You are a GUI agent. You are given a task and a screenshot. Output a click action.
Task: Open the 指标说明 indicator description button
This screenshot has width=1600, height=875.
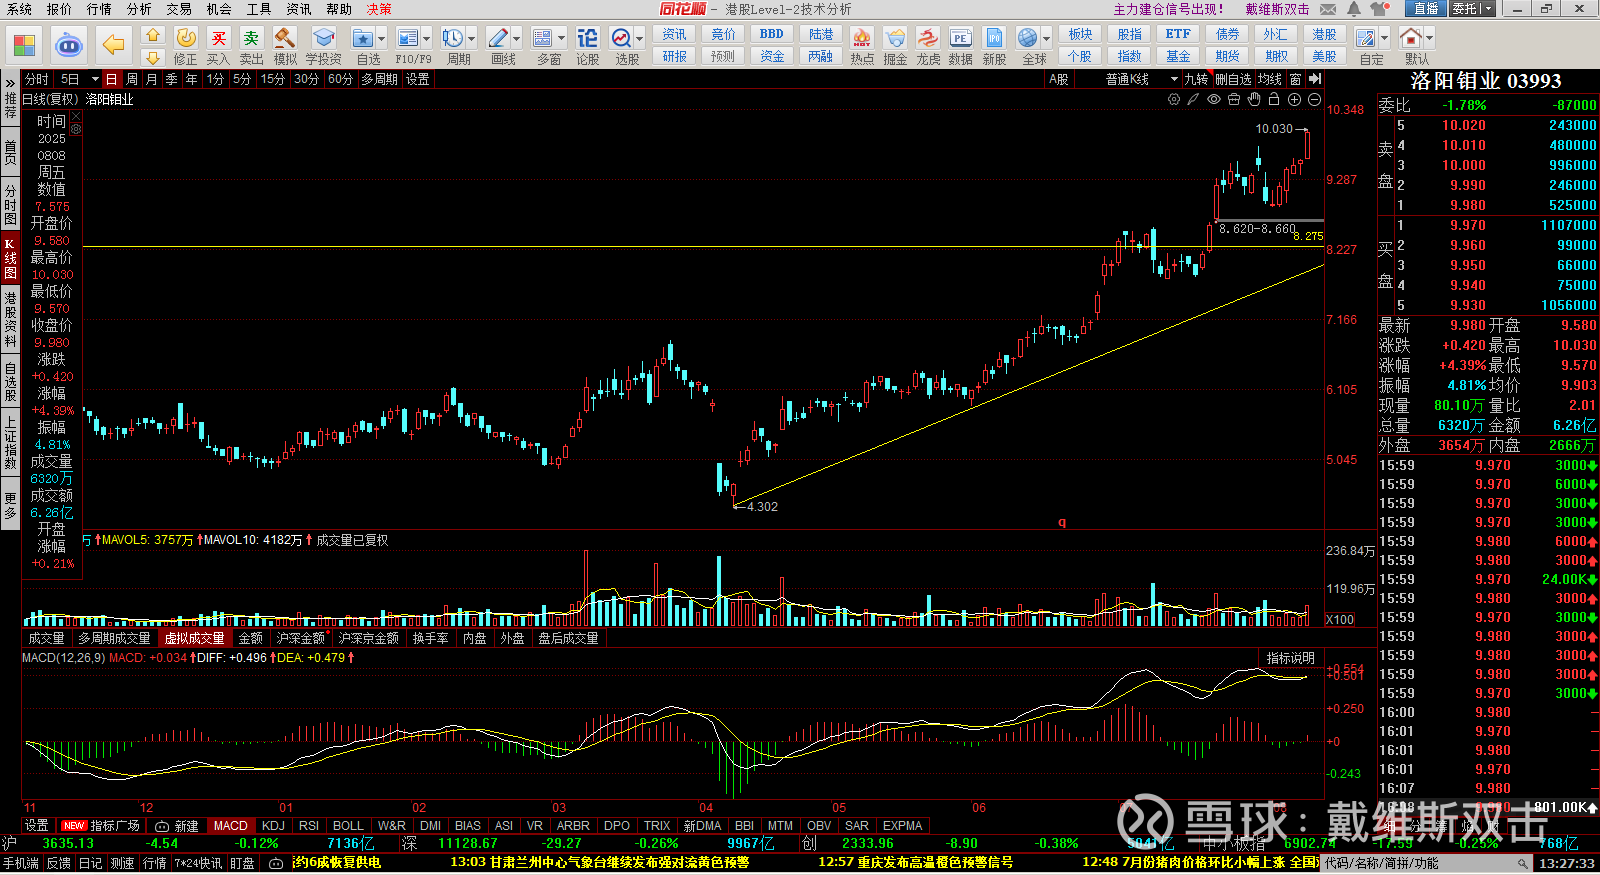pos(1291,658)
